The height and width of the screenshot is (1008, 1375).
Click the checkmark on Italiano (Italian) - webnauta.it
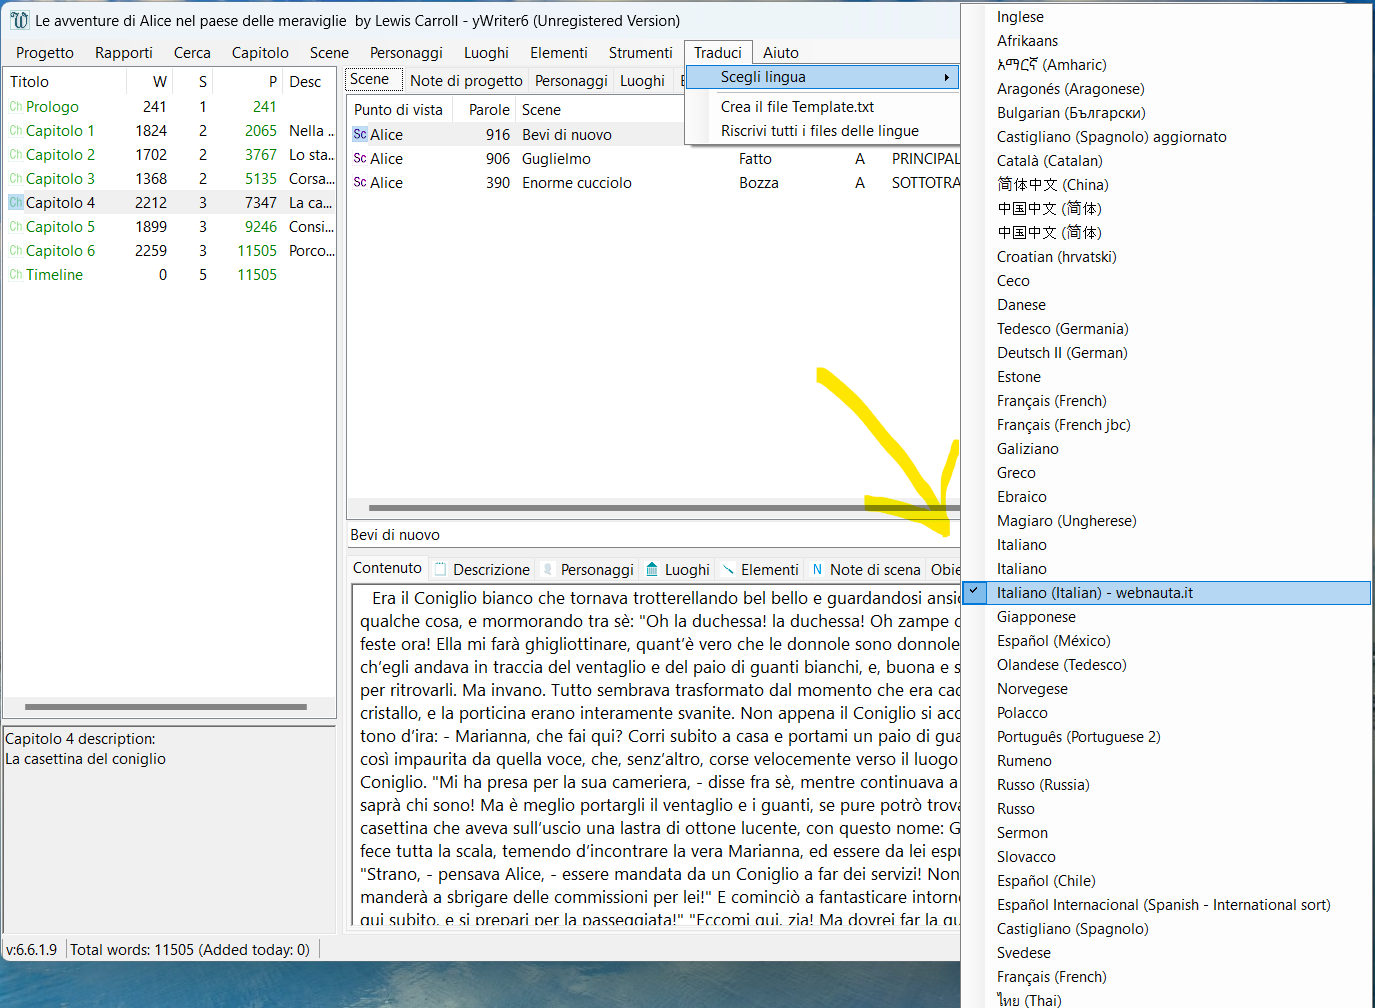(974, 592)
